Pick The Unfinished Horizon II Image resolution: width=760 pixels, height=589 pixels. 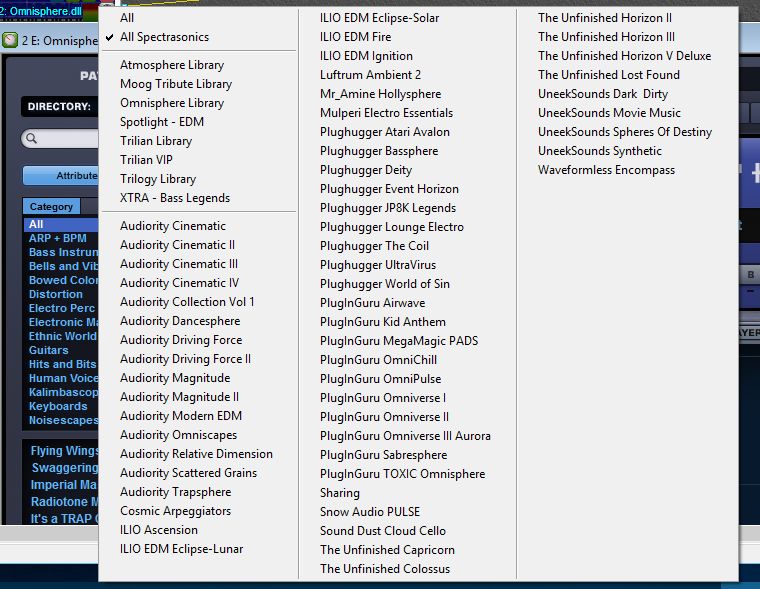coord(605,18)
